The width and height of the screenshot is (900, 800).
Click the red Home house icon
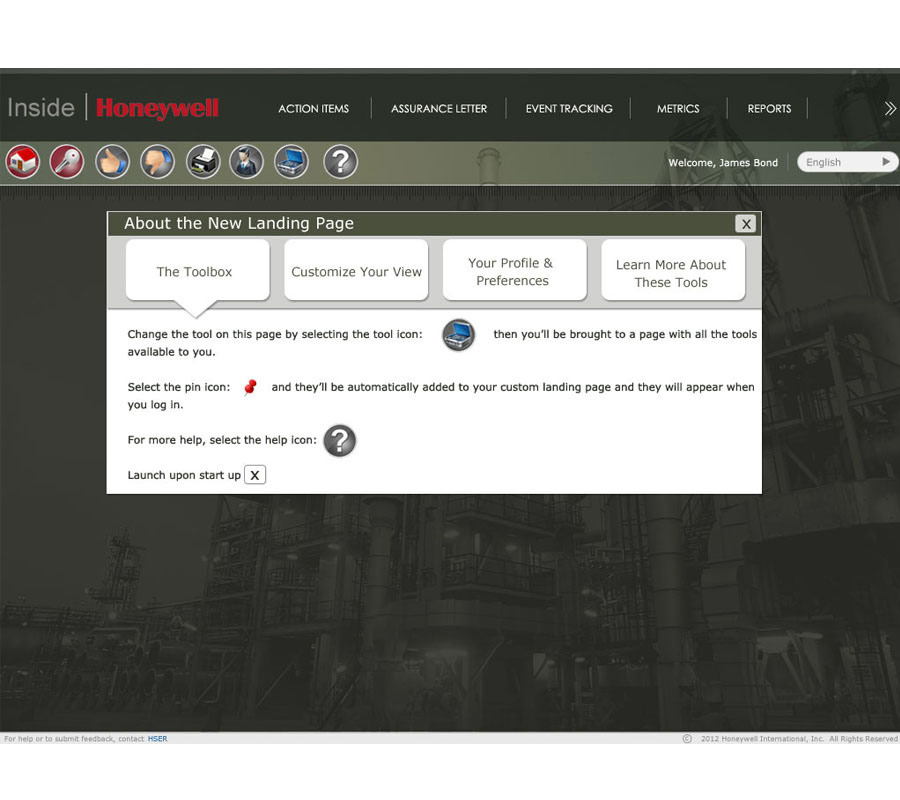click(x=23, y=161)
